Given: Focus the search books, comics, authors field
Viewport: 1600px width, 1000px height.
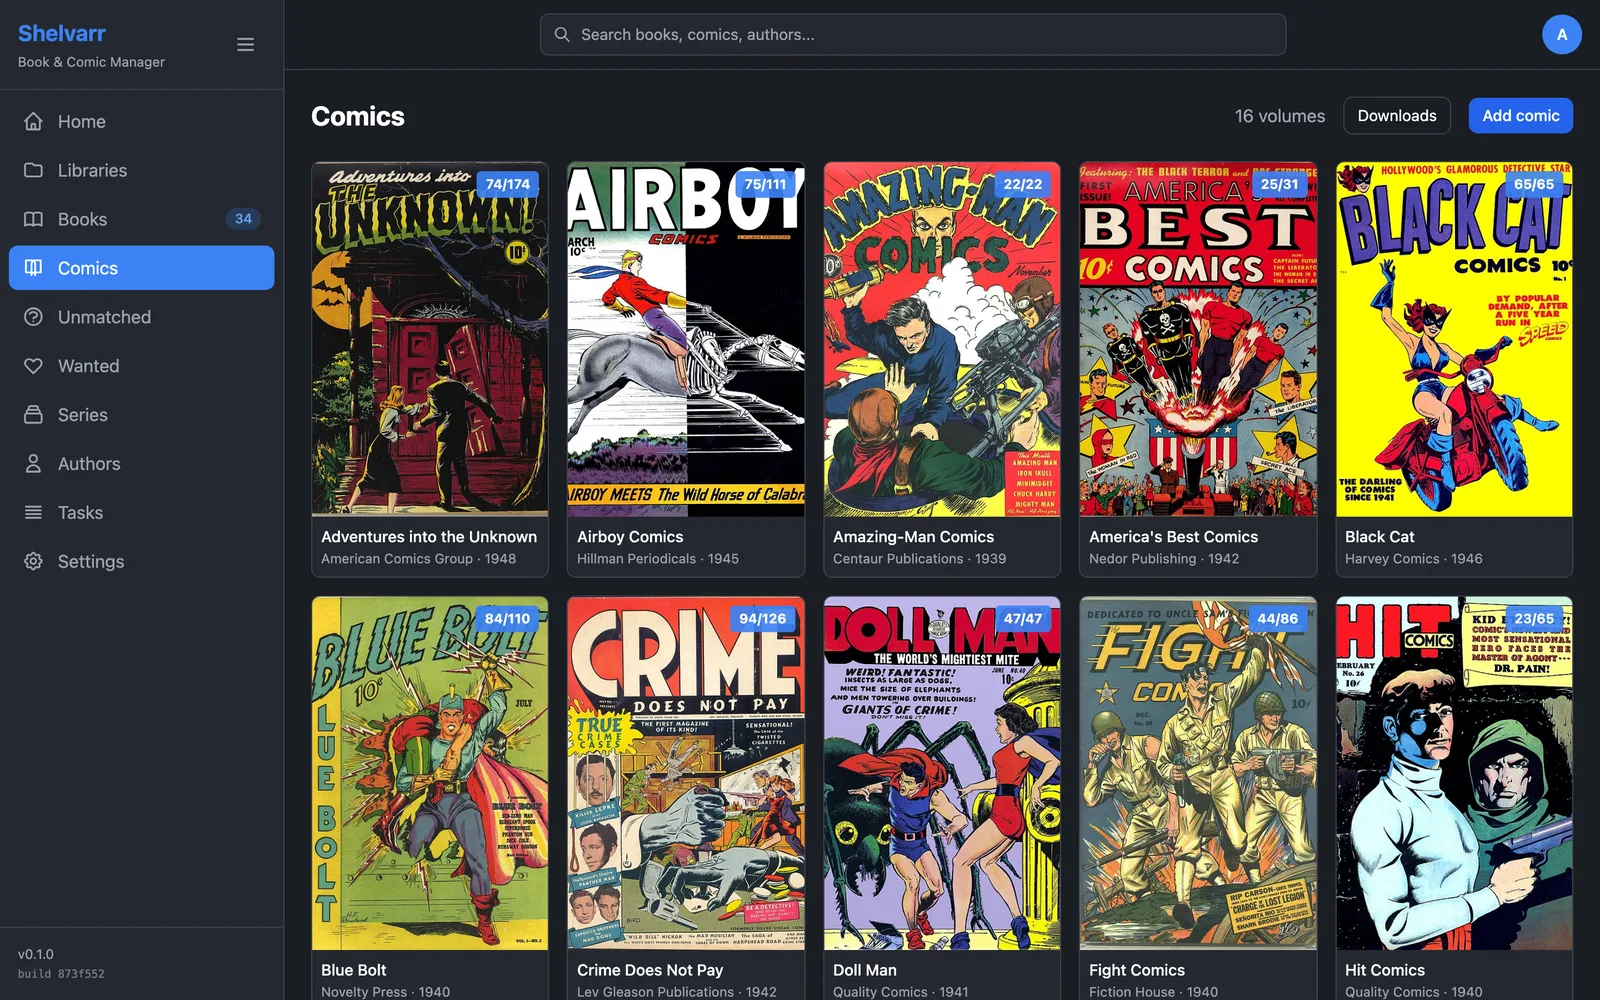Looking at the screenshot, I should (912, 34).
